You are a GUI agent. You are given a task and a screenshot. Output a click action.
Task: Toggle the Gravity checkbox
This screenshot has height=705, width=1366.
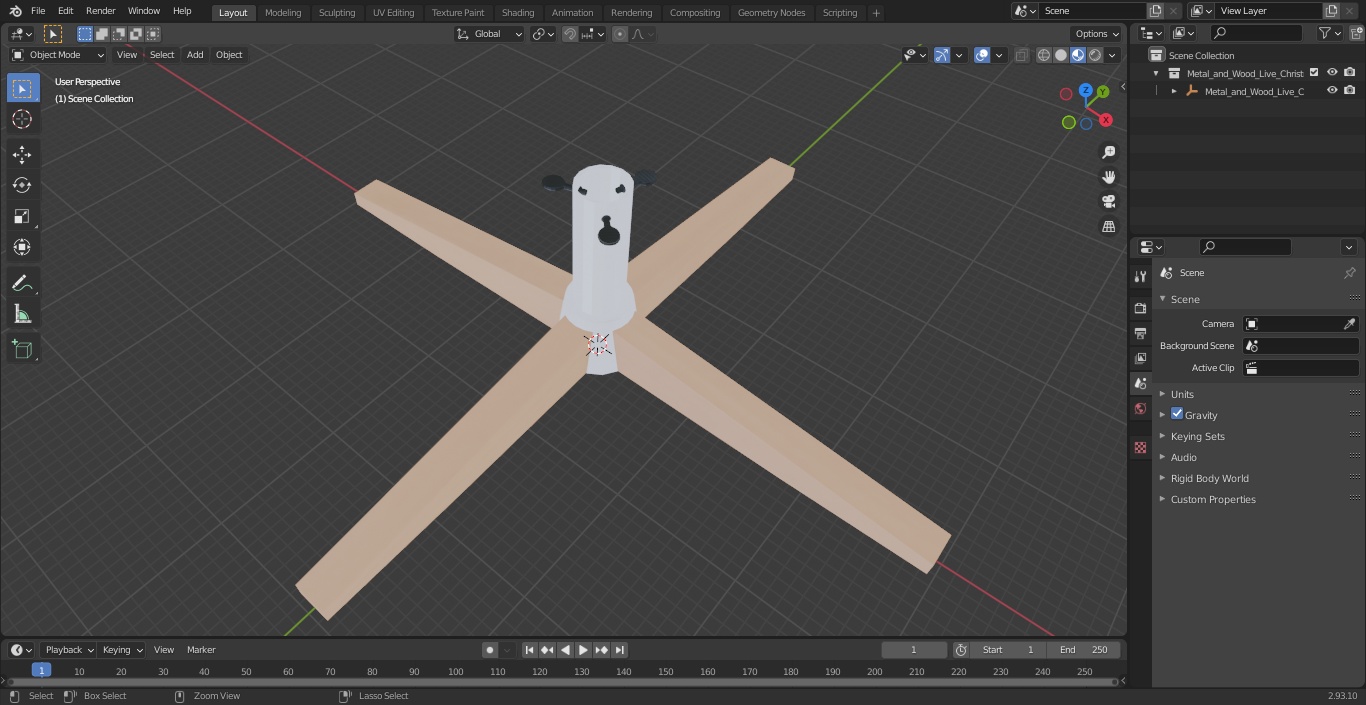click(1177, 414)
